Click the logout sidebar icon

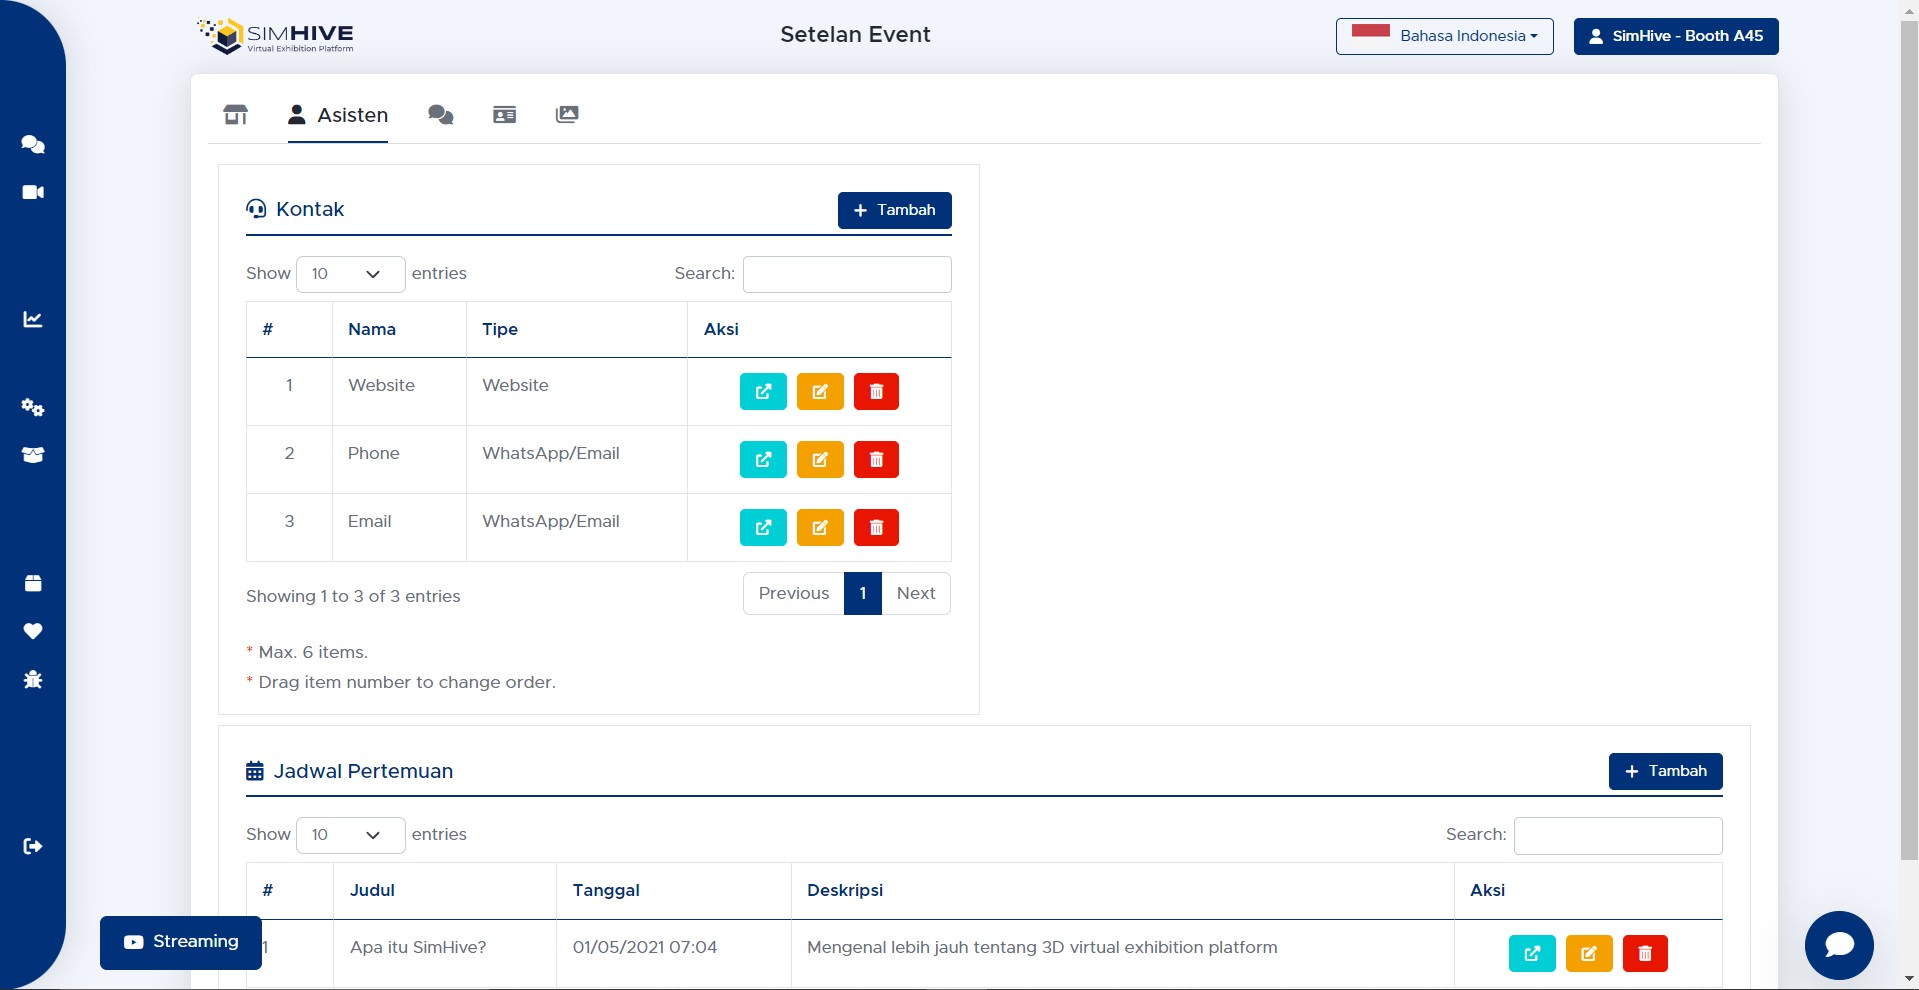coord(33,846)
